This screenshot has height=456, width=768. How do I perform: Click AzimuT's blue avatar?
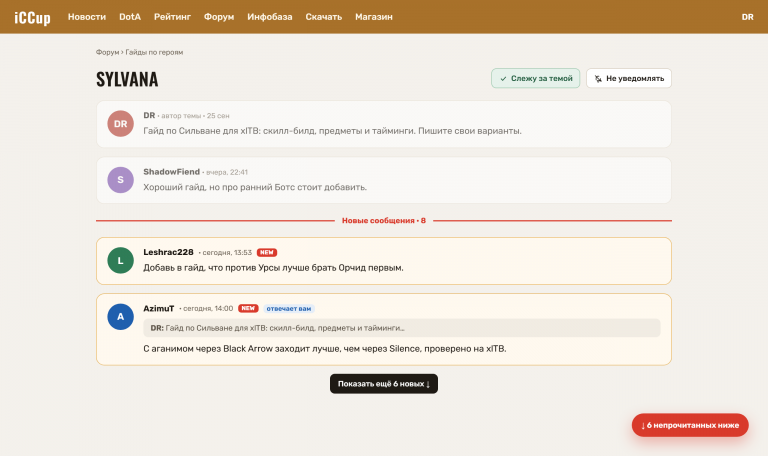click(120, 316)
